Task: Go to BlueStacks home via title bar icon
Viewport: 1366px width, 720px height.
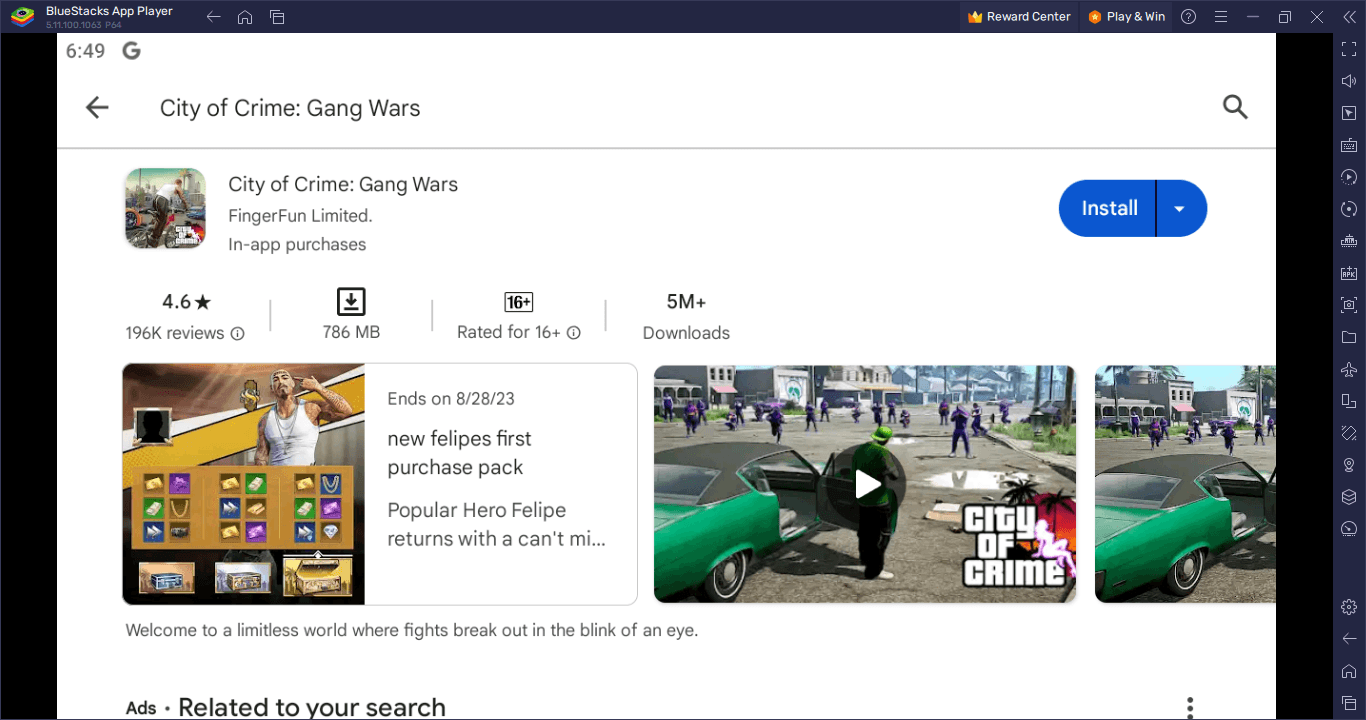Action: pos(245,17)
